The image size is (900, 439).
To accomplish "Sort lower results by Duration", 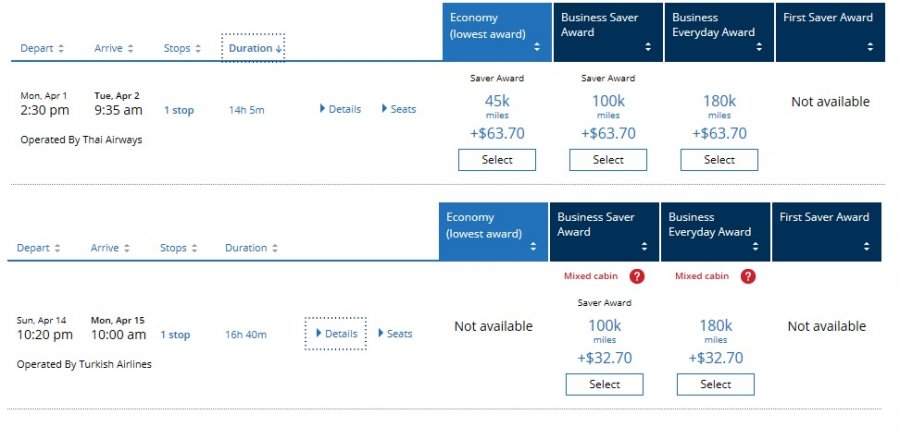I will [x=251, y=248].
